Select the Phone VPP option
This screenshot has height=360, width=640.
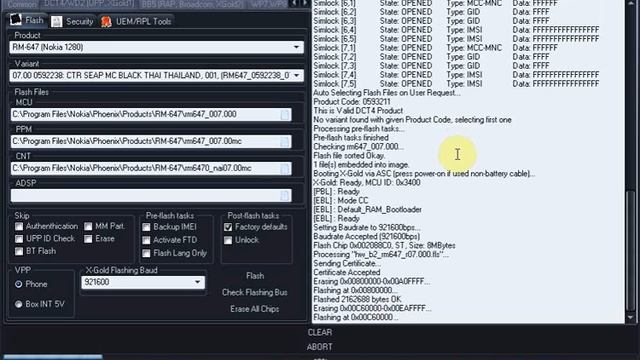[x=18, y=284]
